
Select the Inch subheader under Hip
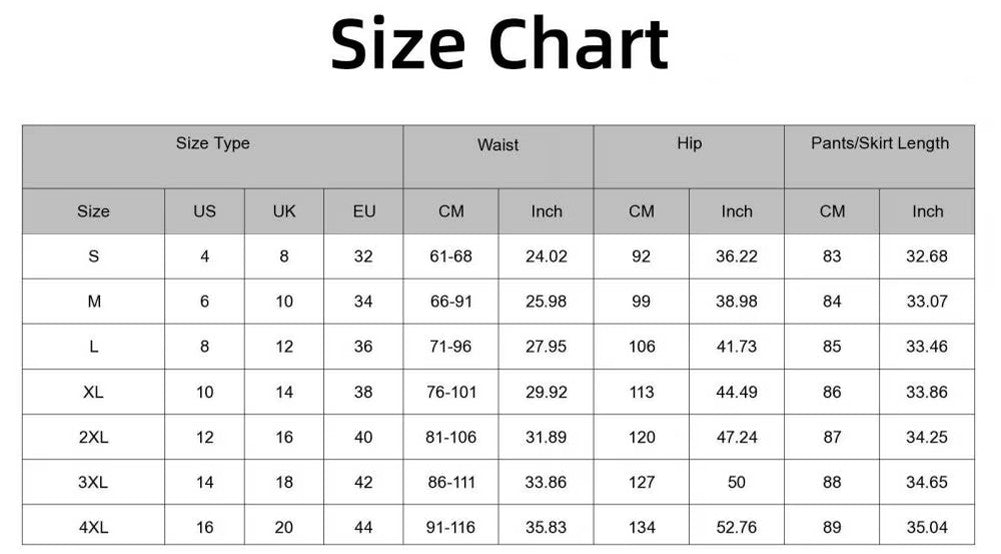(x=737, y=211)
